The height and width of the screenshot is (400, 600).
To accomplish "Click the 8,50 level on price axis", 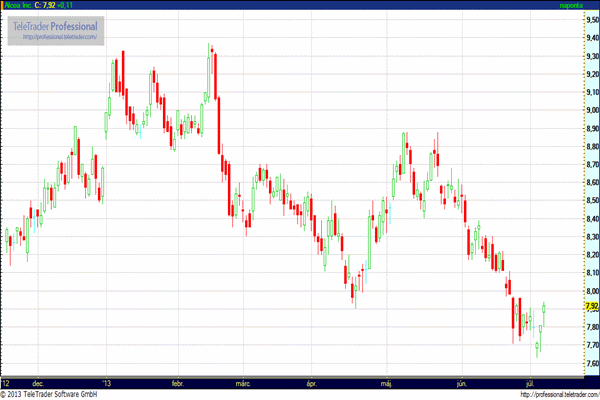I will (x=591, y=201).
